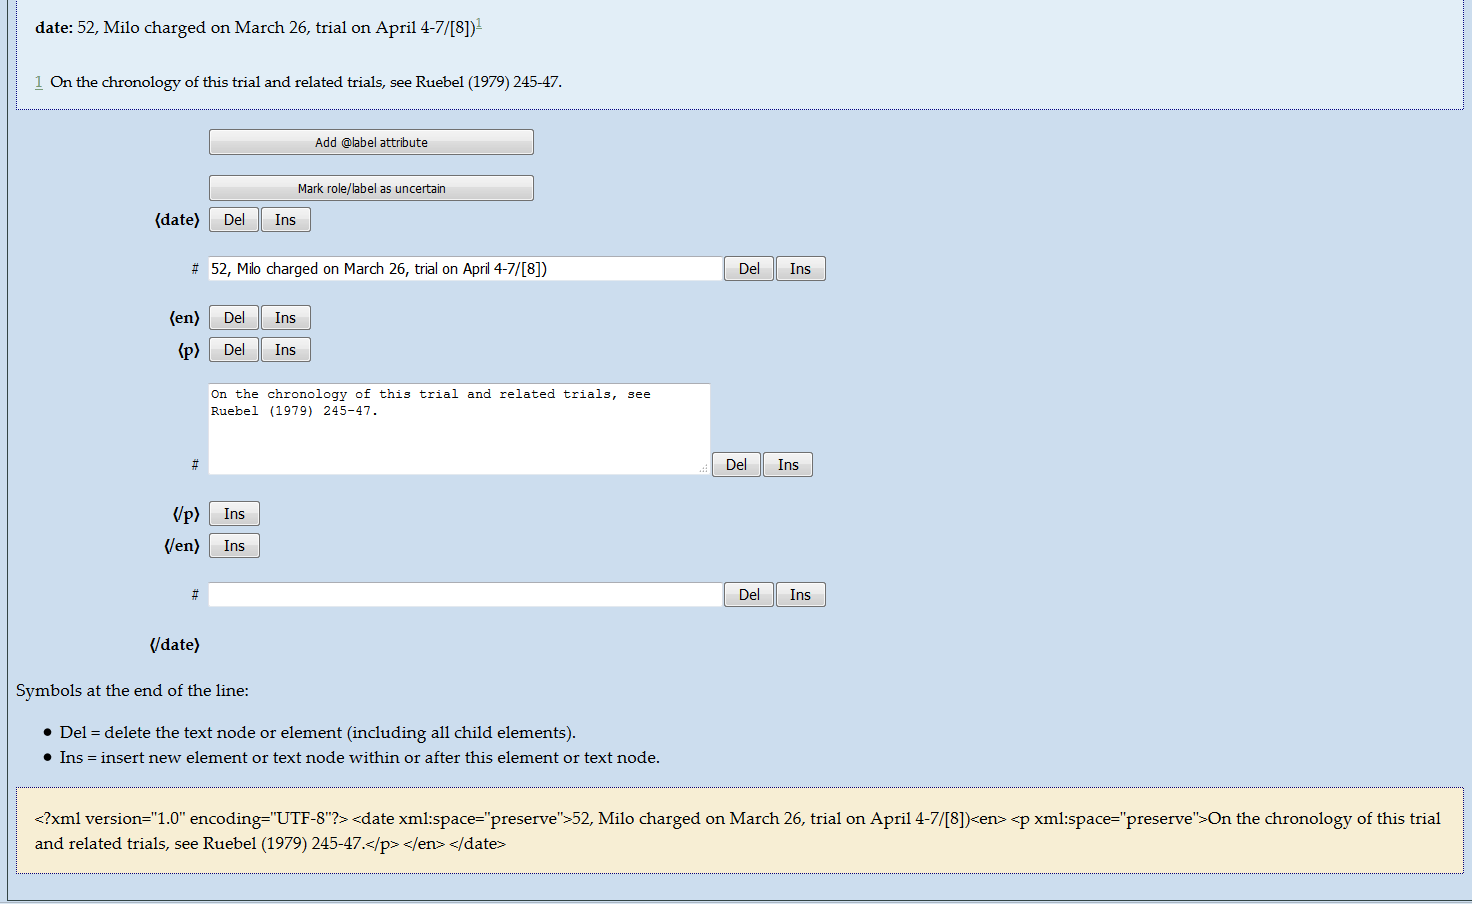Delete the chronology paragraph text node
Screen dimensions: 1472x904
736,465
